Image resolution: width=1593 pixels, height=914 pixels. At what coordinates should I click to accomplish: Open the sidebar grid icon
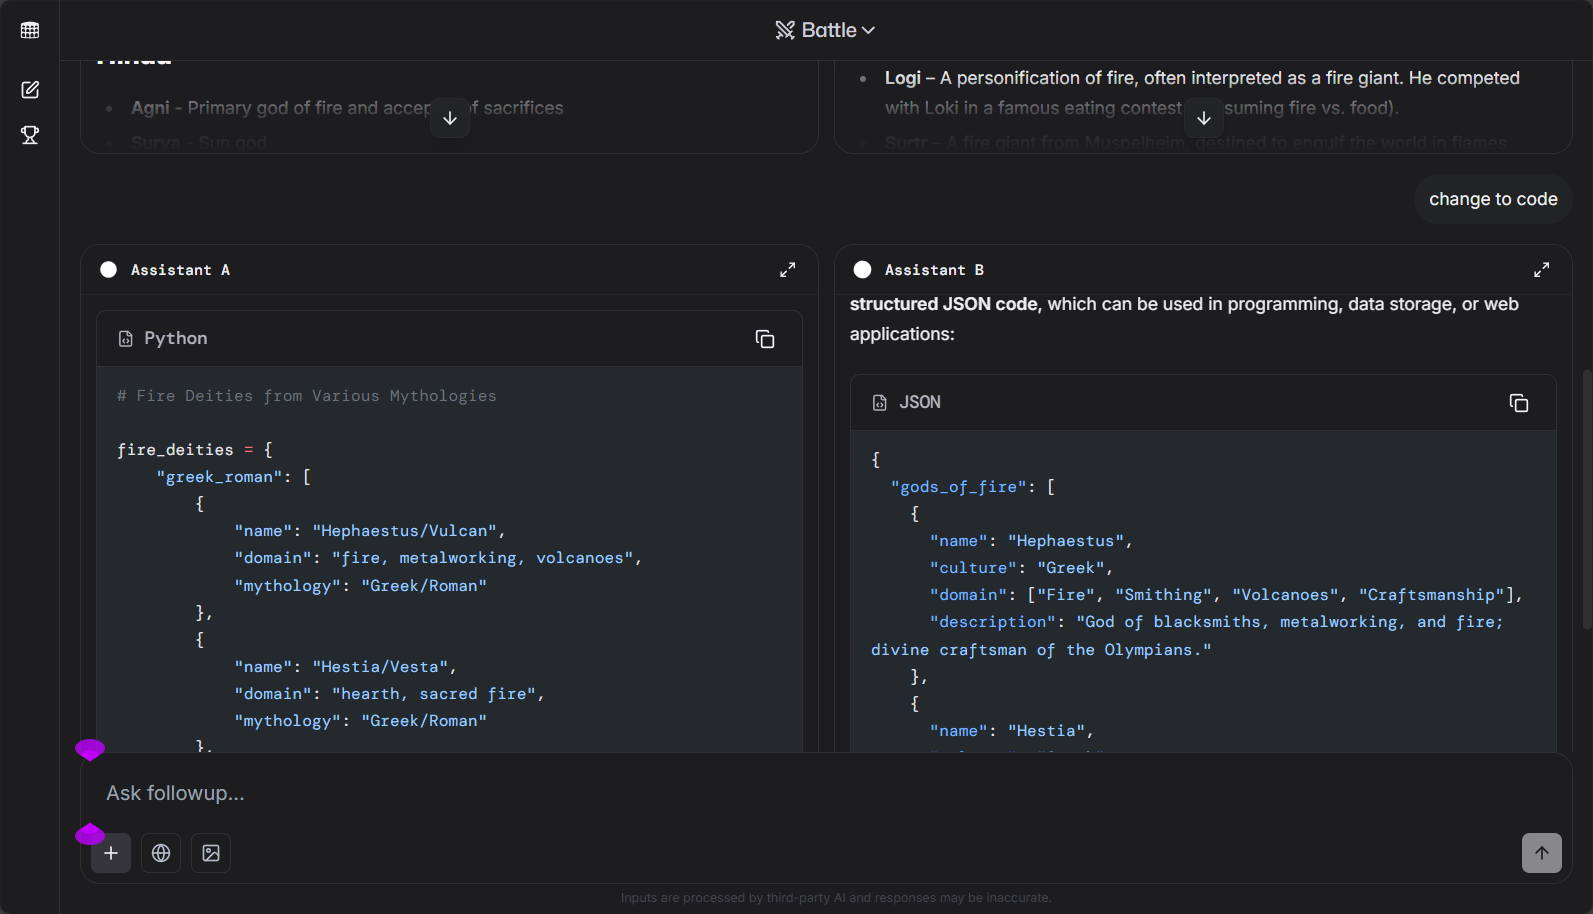(30, 30)
